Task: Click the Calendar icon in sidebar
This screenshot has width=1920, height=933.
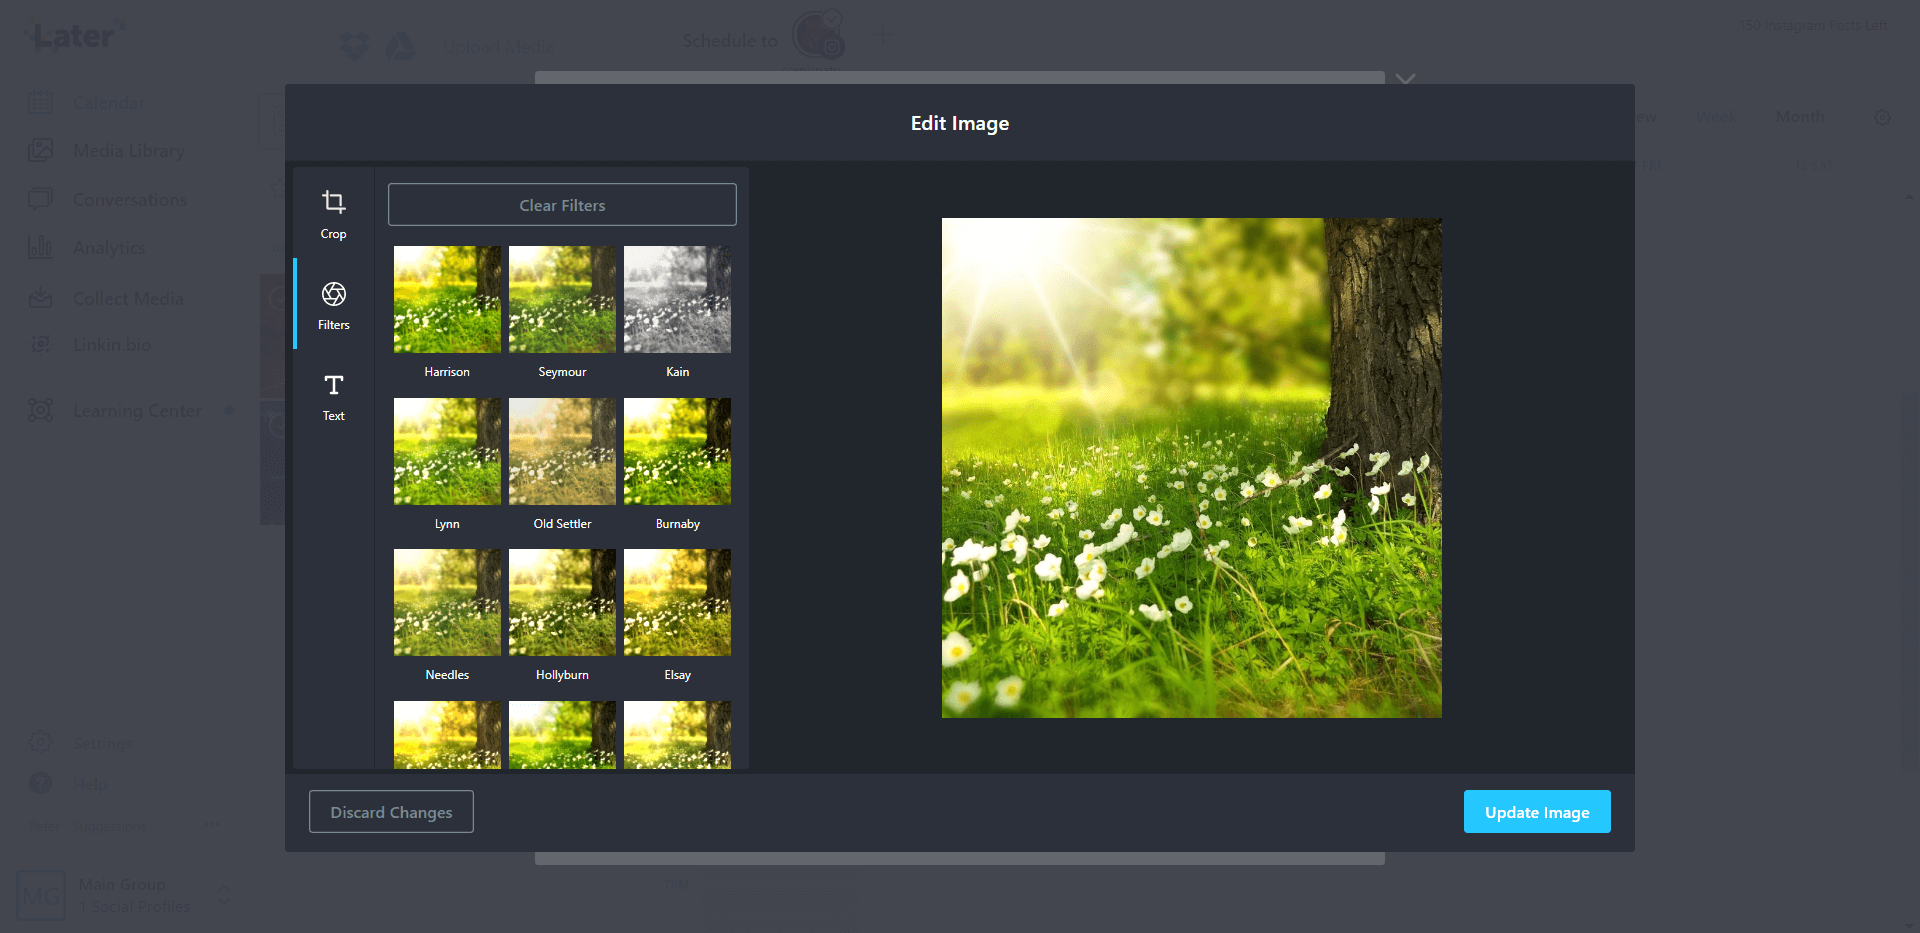Action: pyautogui.click(x=40, y=102)
